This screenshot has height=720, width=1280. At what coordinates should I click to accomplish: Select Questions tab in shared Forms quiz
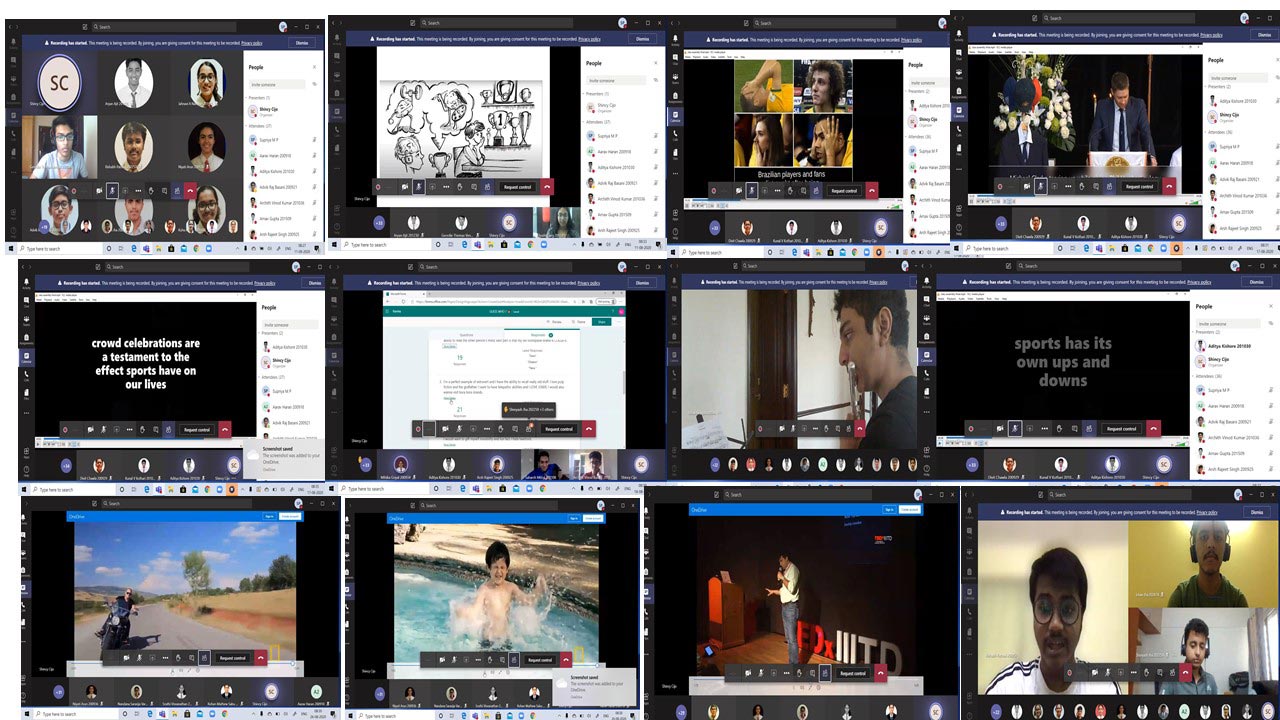click(466, 335)
